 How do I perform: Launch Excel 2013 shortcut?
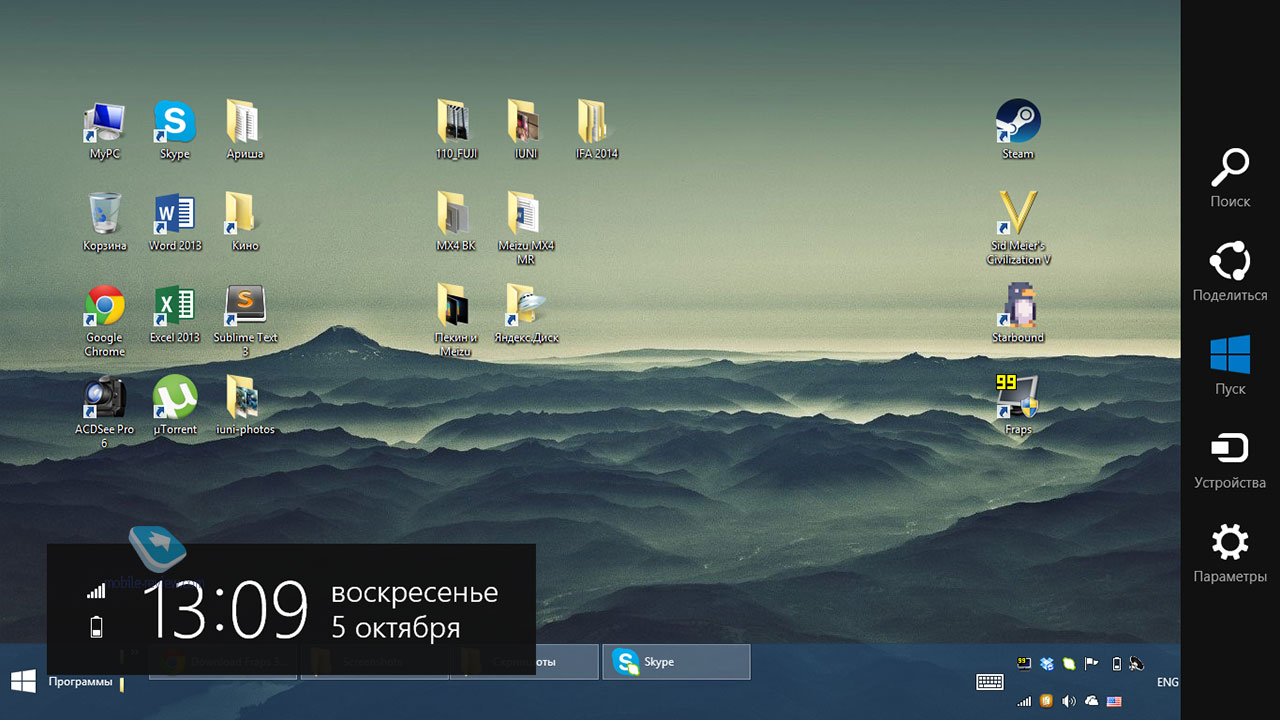pyautogui.click(x=175, y=314)
